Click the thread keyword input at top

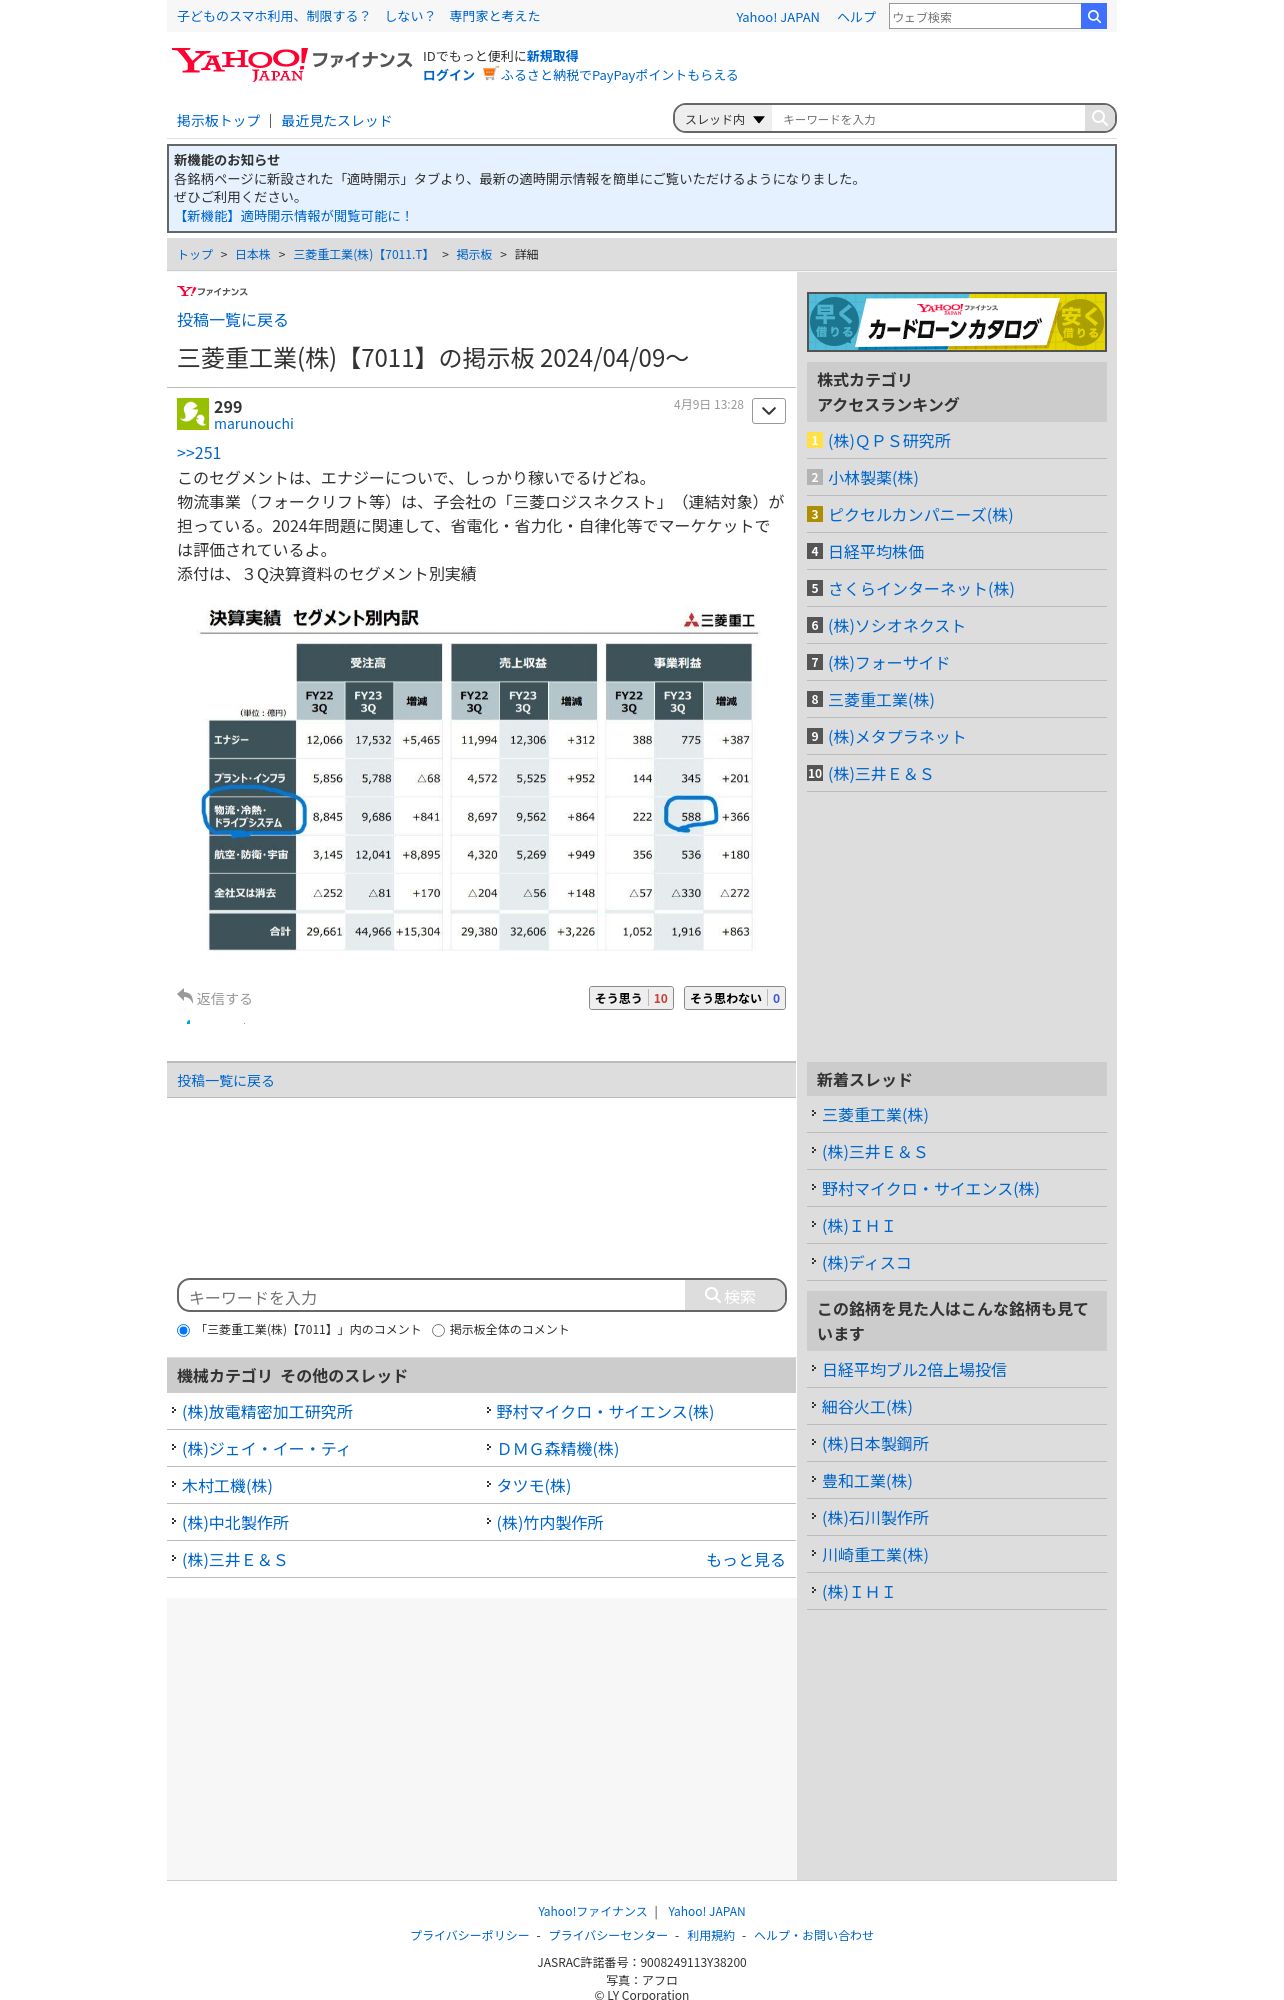[929, 119]
